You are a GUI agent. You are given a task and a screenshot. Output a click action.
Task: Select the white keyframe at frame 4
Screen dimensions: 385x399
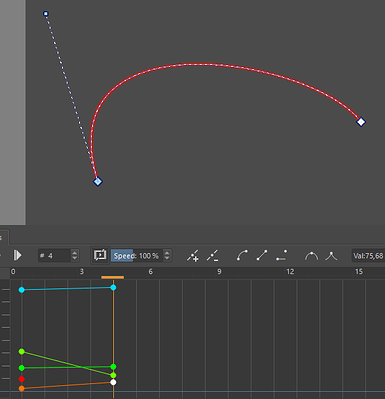coord(113,382)
